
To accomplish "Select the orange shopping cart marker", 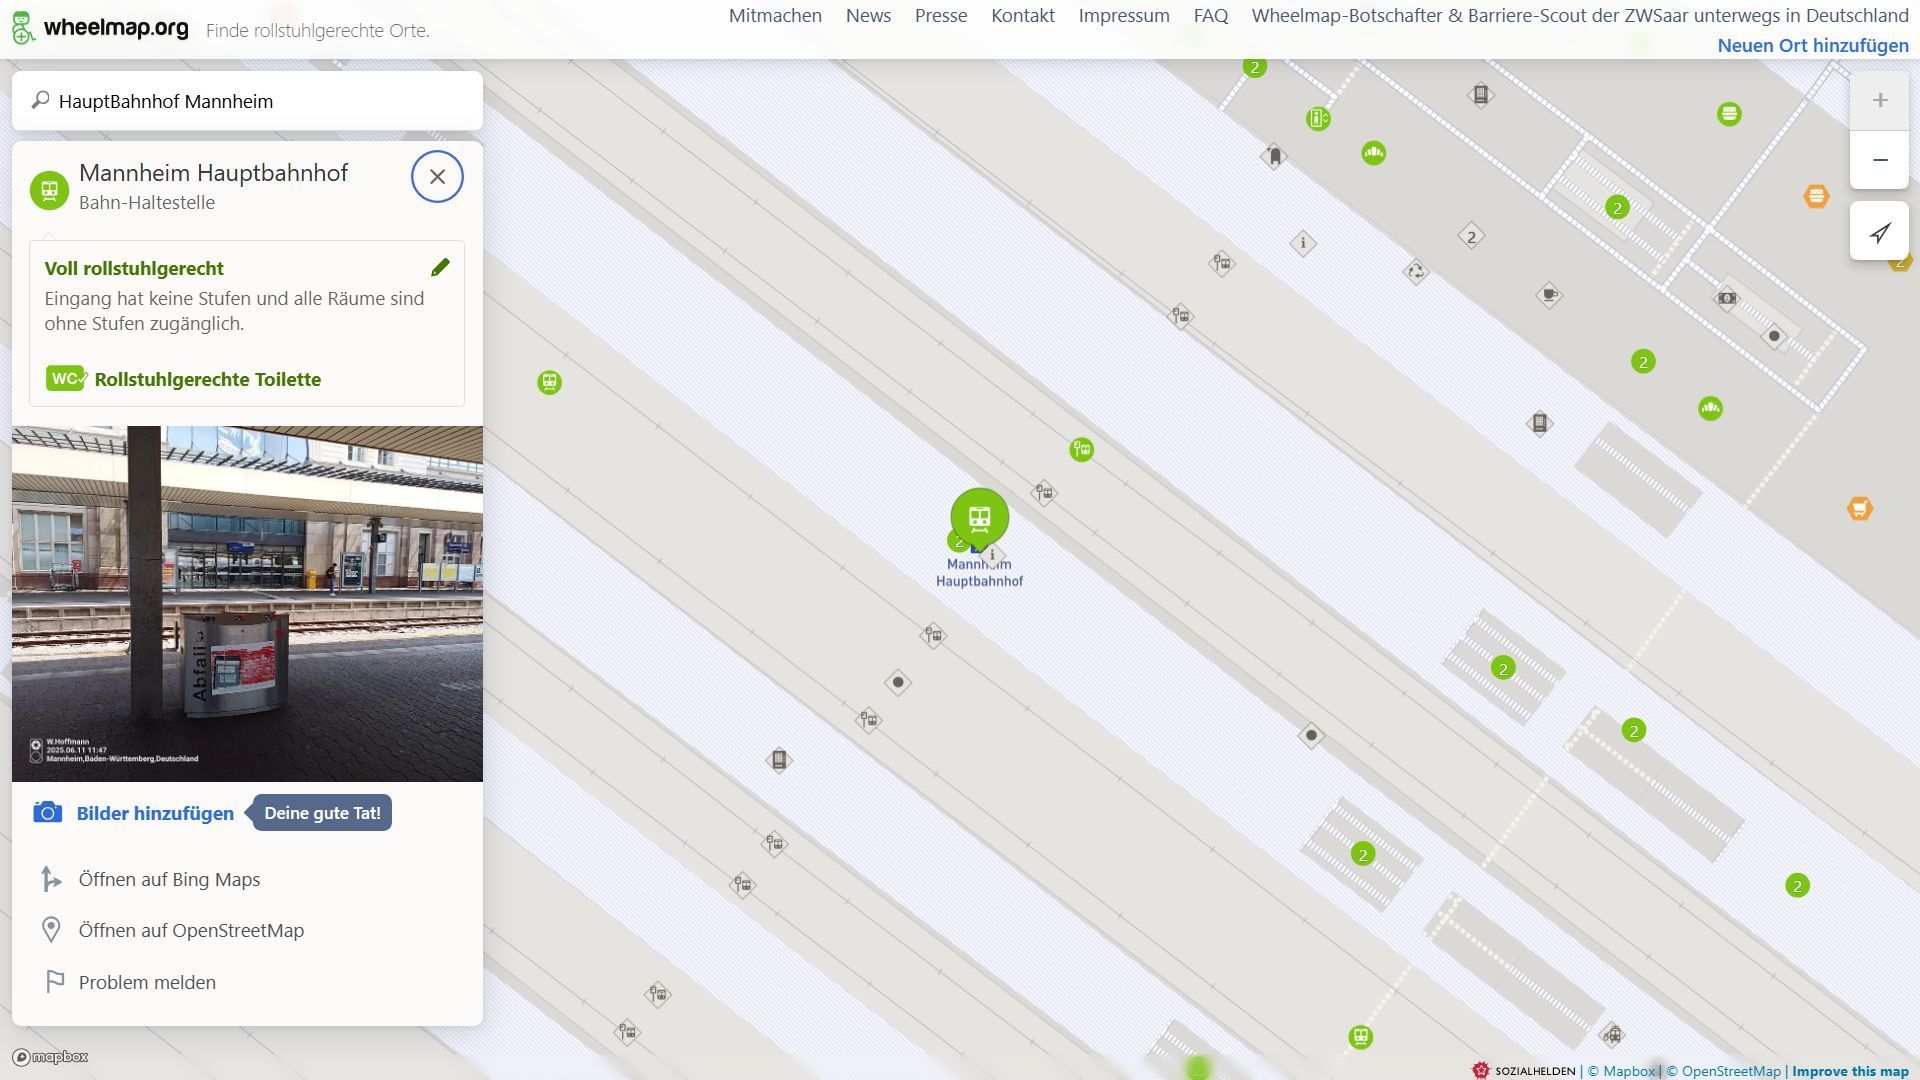I will (1859, 509).
